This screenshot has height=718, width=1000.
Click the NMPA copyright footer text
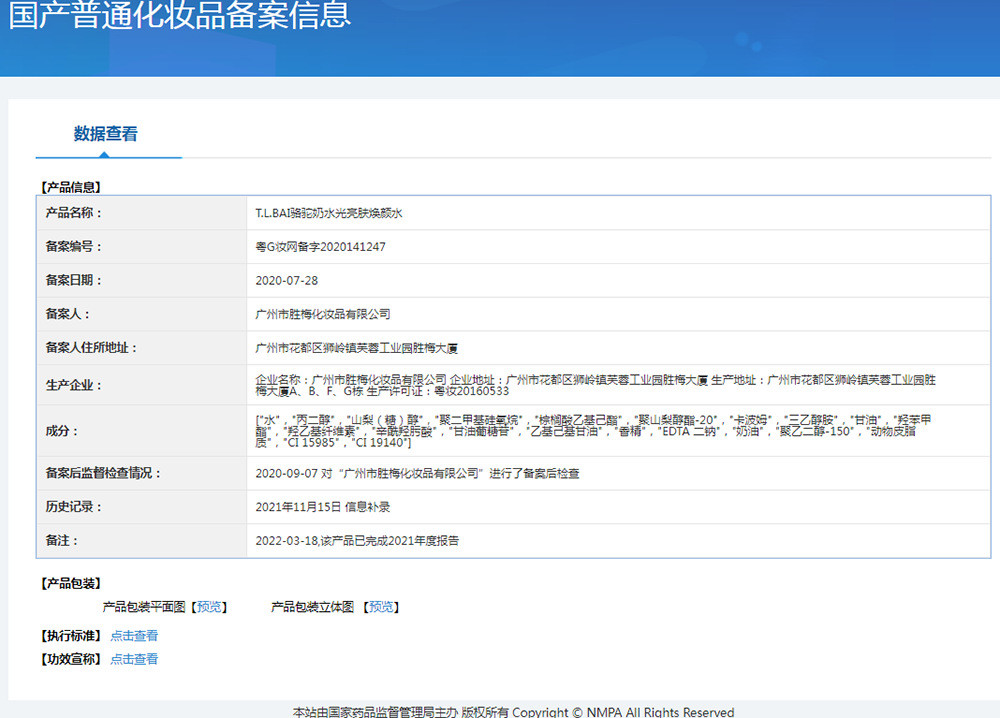point(513,712)
